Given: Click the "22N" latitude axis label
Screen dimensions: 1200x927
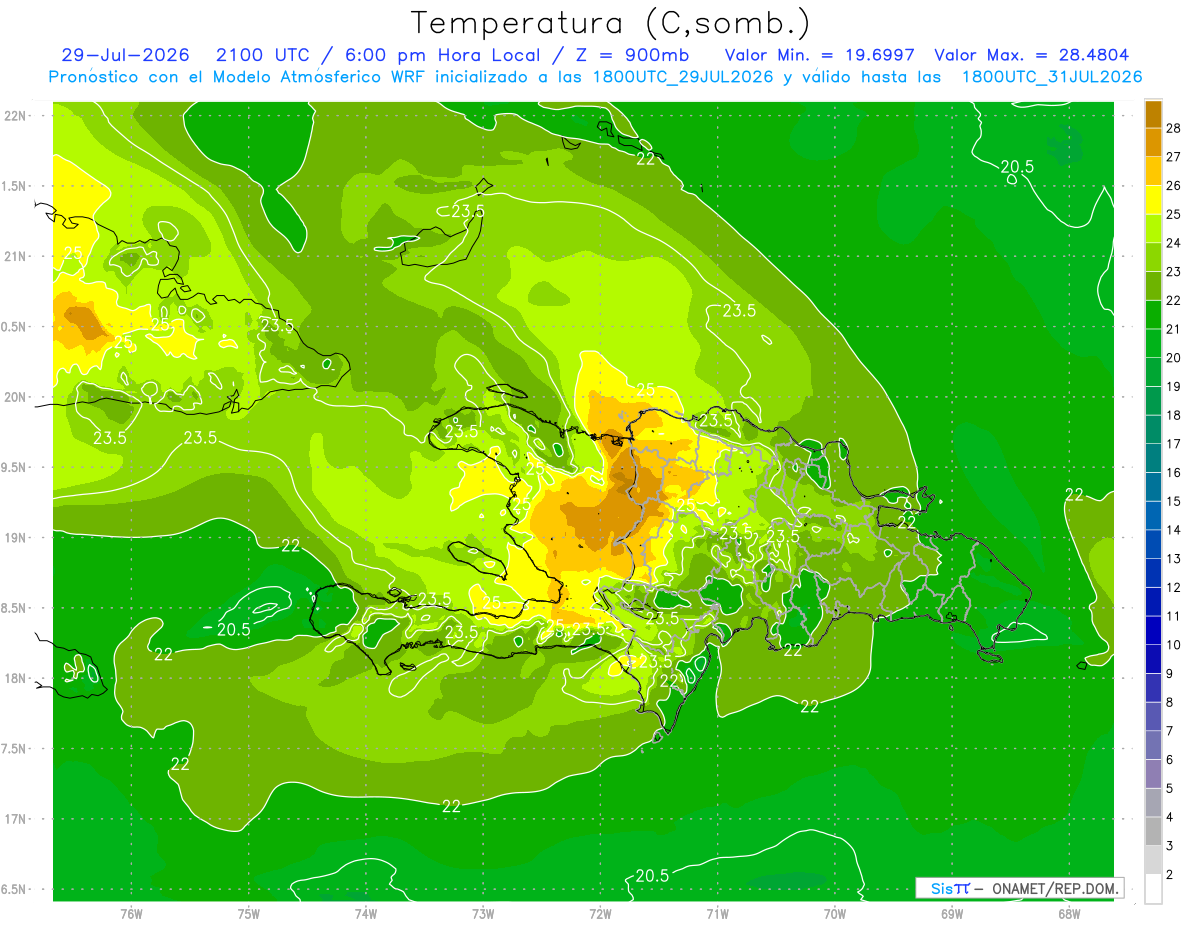Looking at the screenshot, I should [17, 116].
